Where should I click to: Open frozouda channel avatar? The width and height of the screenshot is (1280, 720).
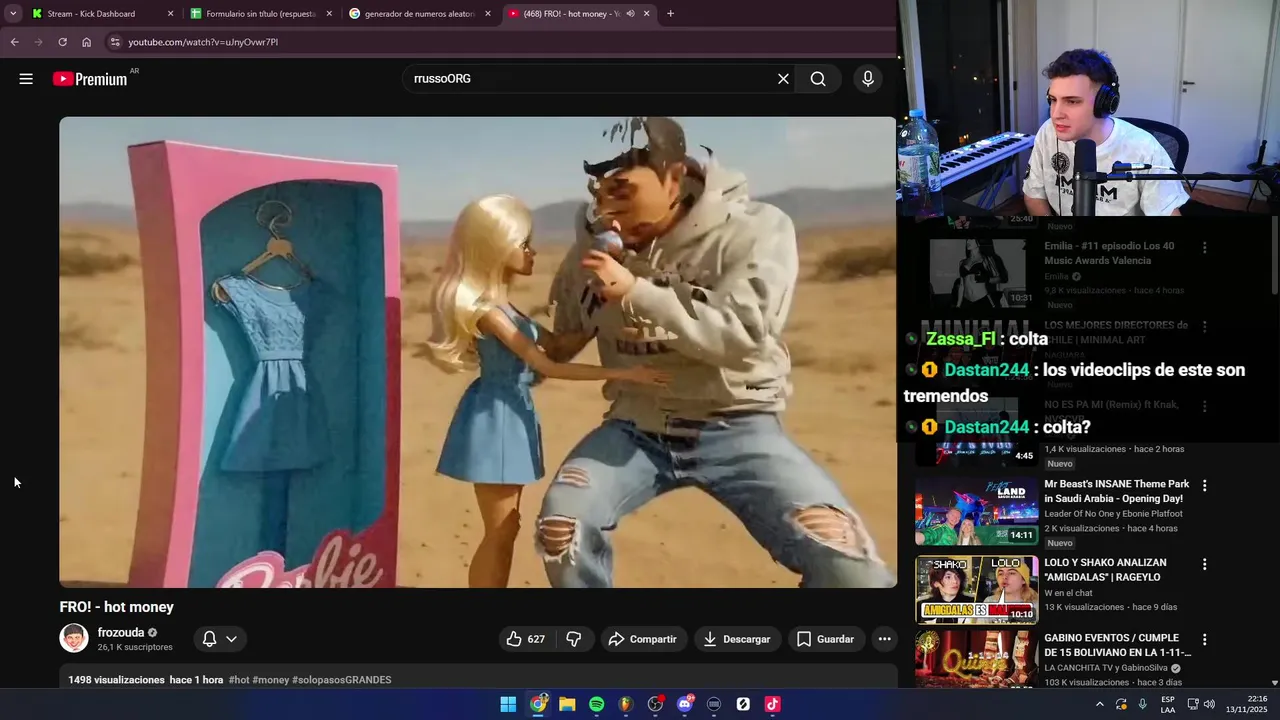click(74, 638)
